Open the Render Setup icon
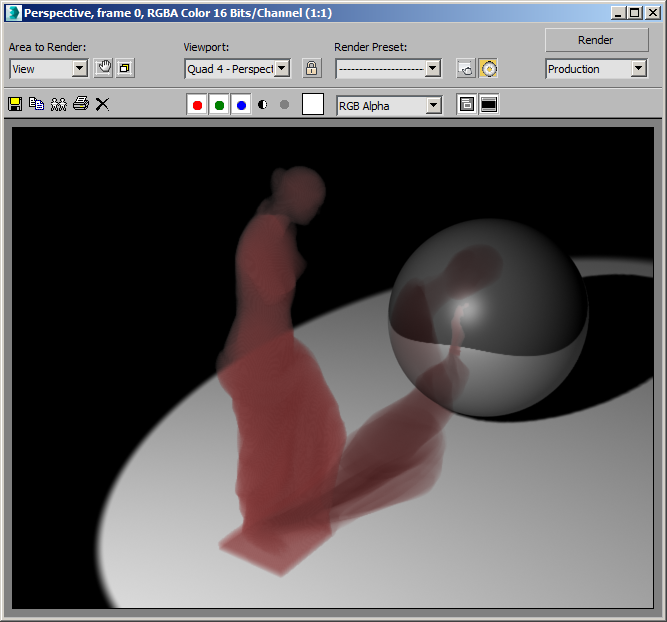 coord(466,68)
